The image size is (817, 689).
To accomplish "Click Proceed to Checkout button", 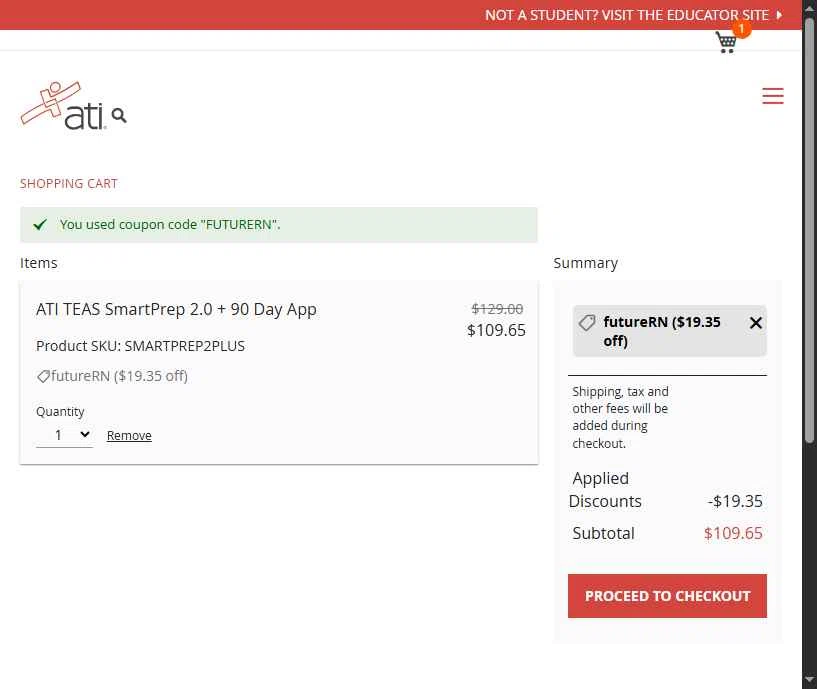I will (667, 596).
